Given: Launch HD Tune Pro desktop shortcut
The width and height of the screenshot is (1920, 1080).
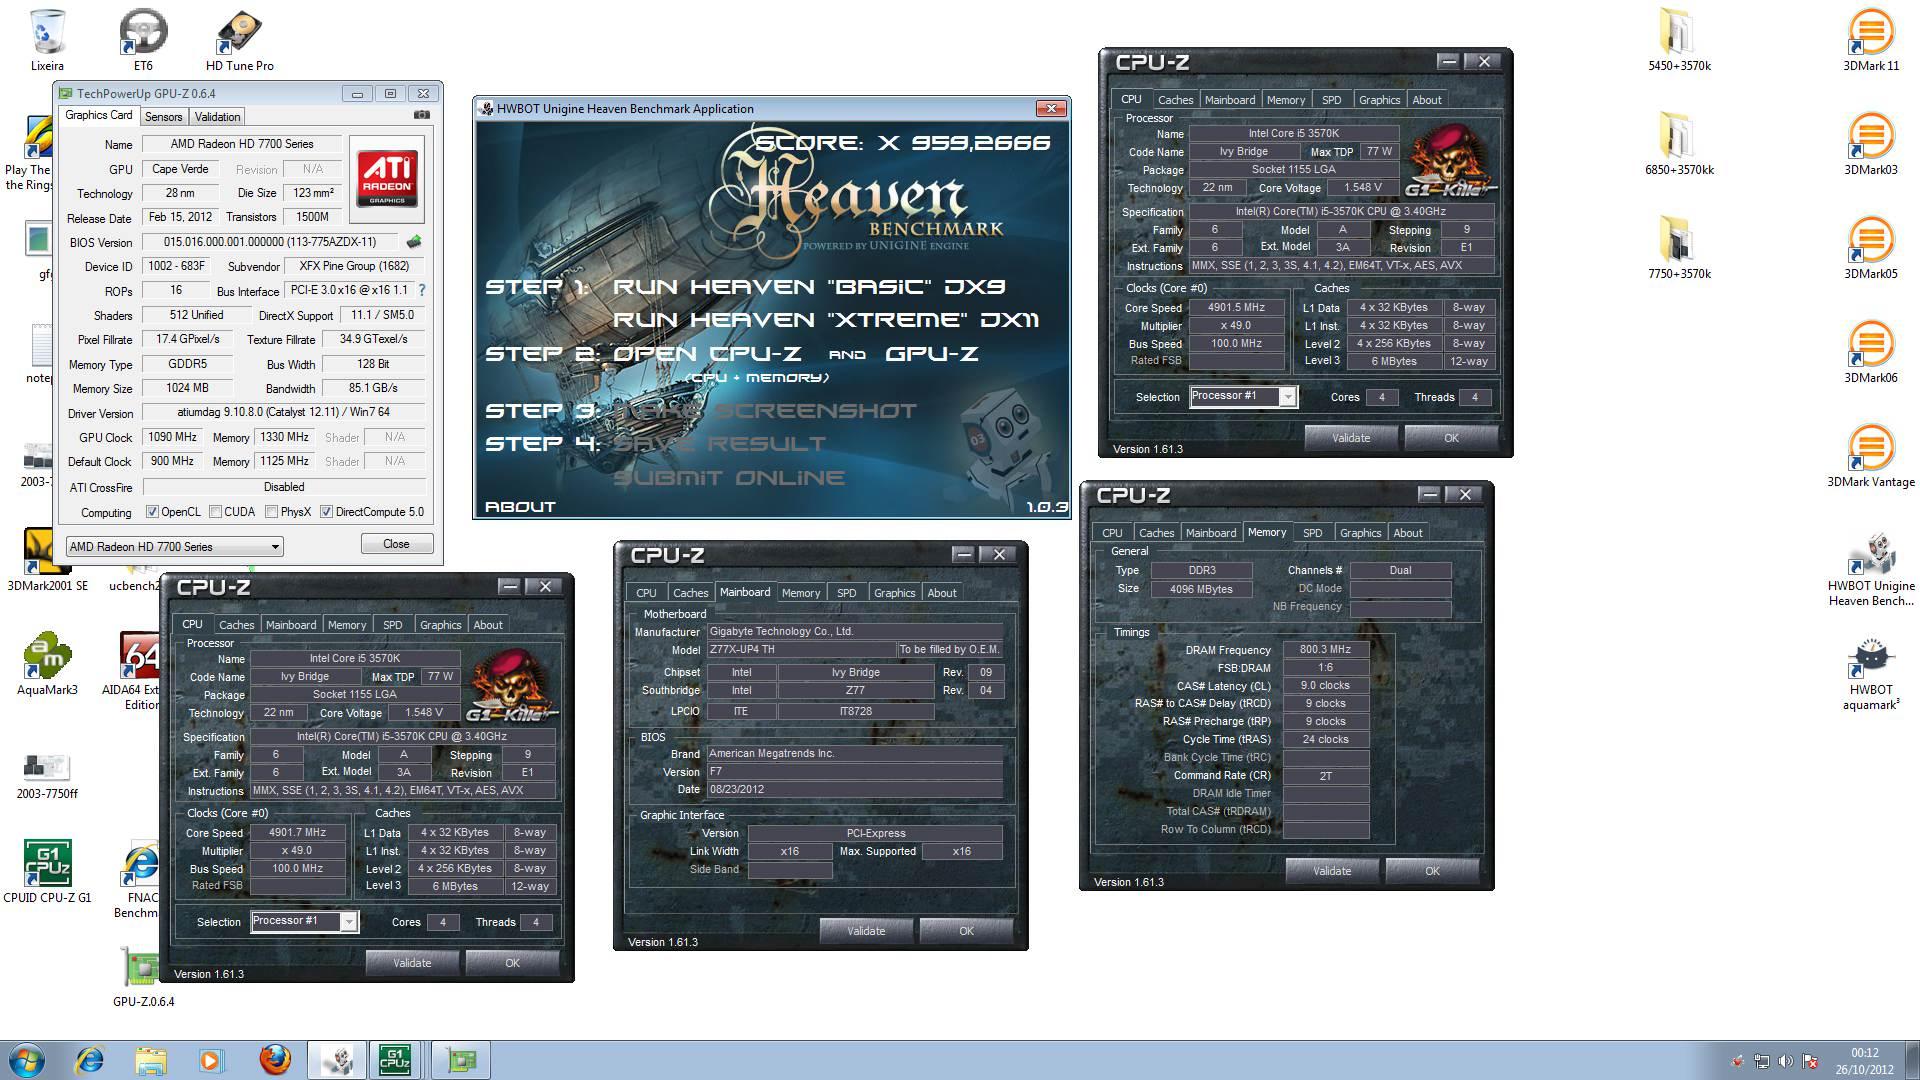Looking at the screenshot, I should [239, 40].
